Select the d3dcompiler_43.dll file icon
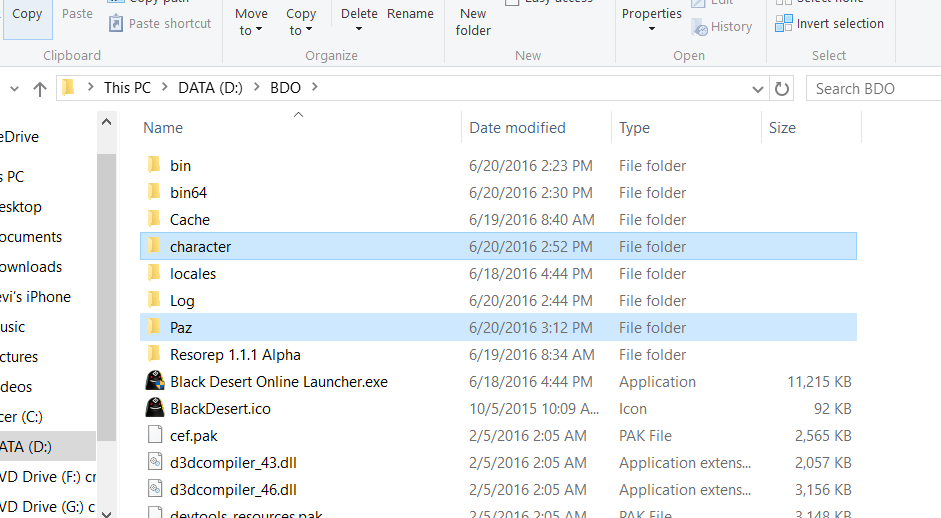The width and height of the screenshot is (941, 518). click(x=154, y=462)
